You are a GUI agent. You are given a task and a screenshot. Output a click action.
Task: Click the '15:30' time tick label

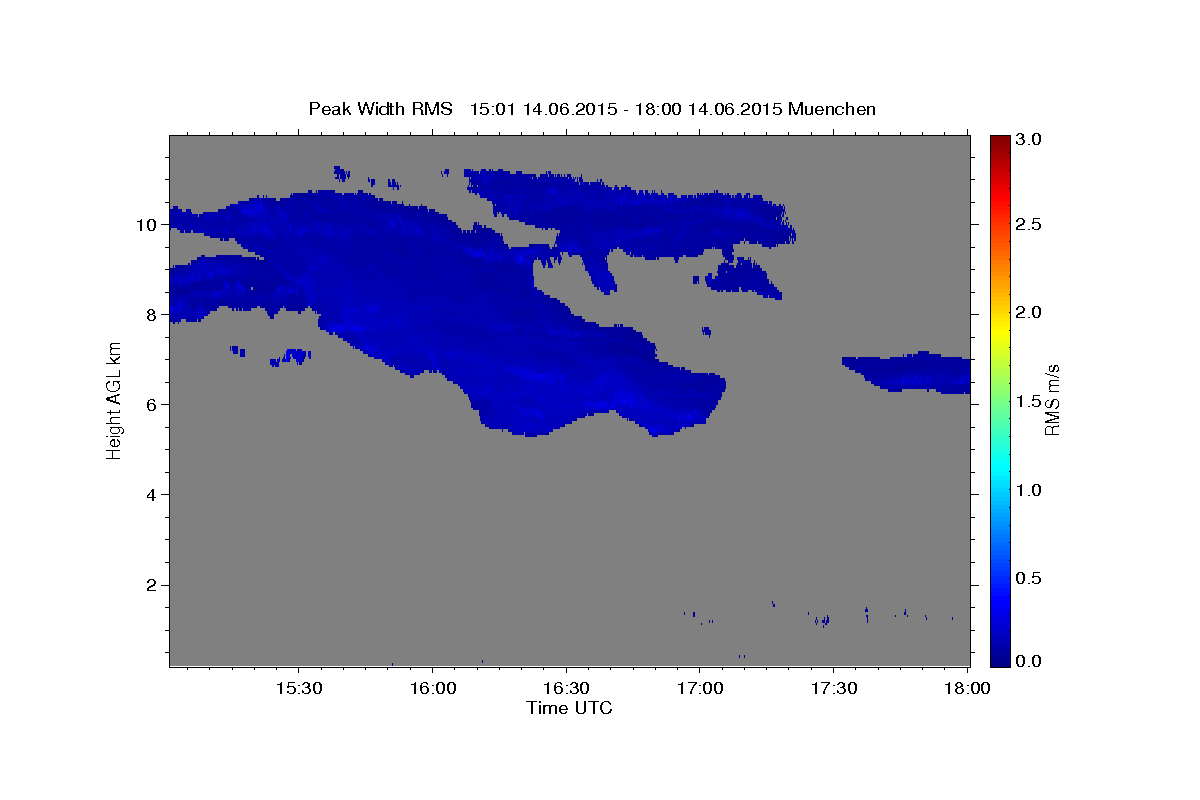(299, 689)
